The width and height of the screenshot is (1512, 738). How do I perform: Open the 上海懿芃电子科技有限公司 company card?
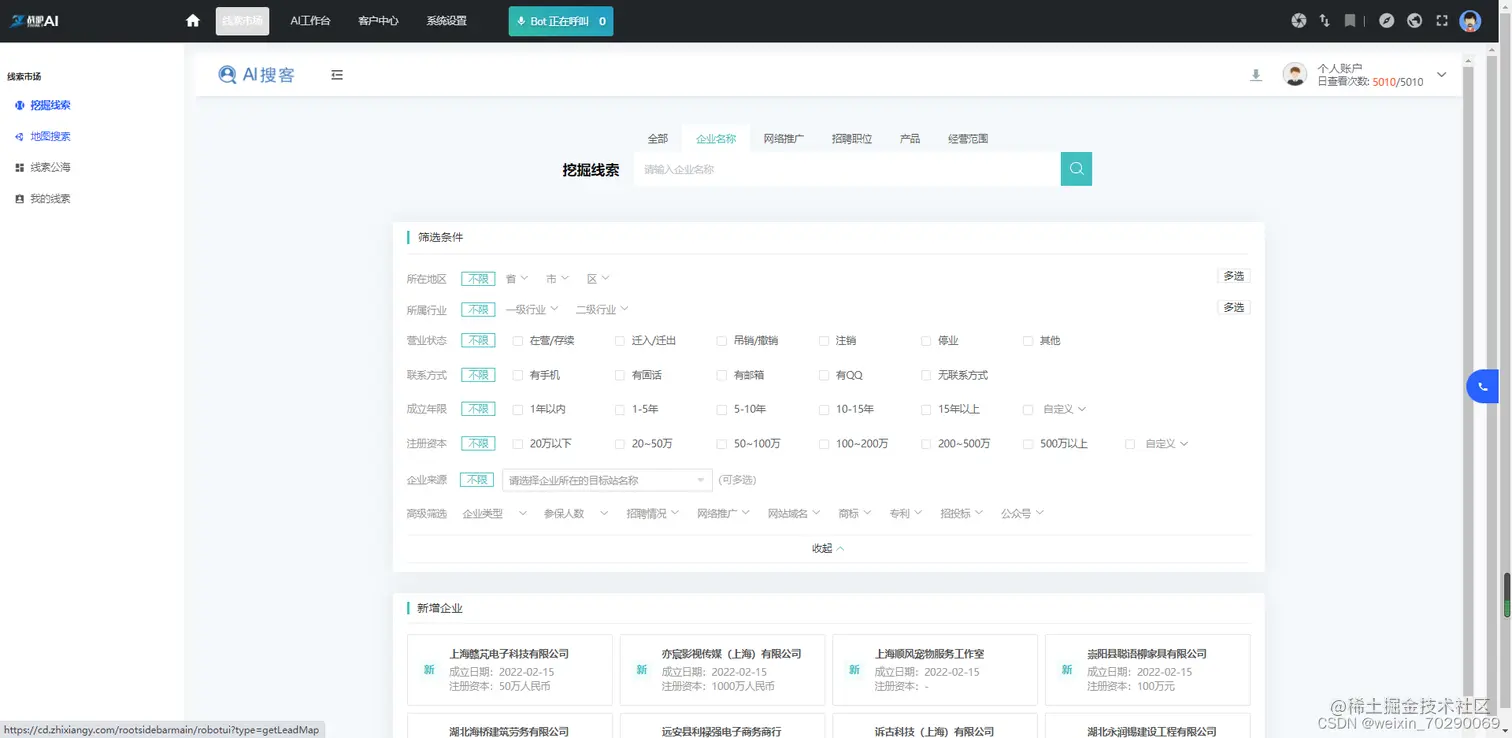[x=510, y=670]
